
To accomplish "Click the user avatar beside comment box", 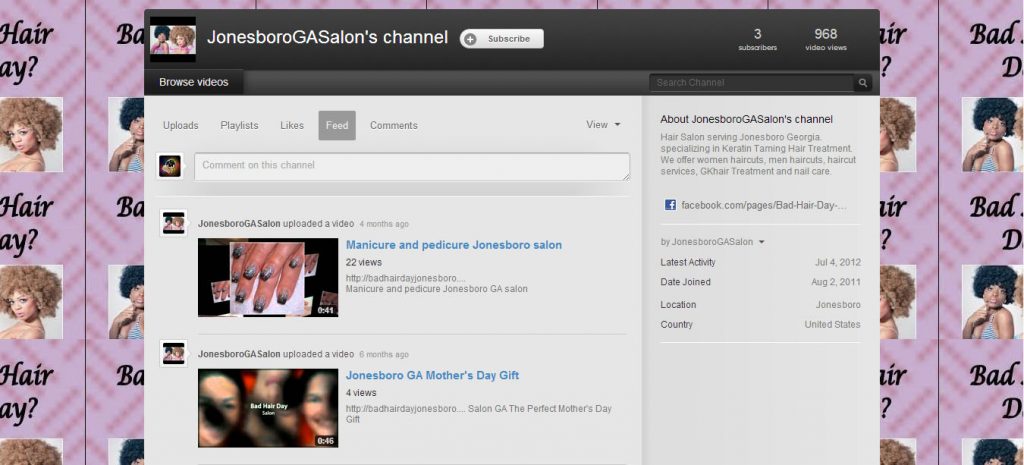I will pyautogui.click(x=170, y=166).
